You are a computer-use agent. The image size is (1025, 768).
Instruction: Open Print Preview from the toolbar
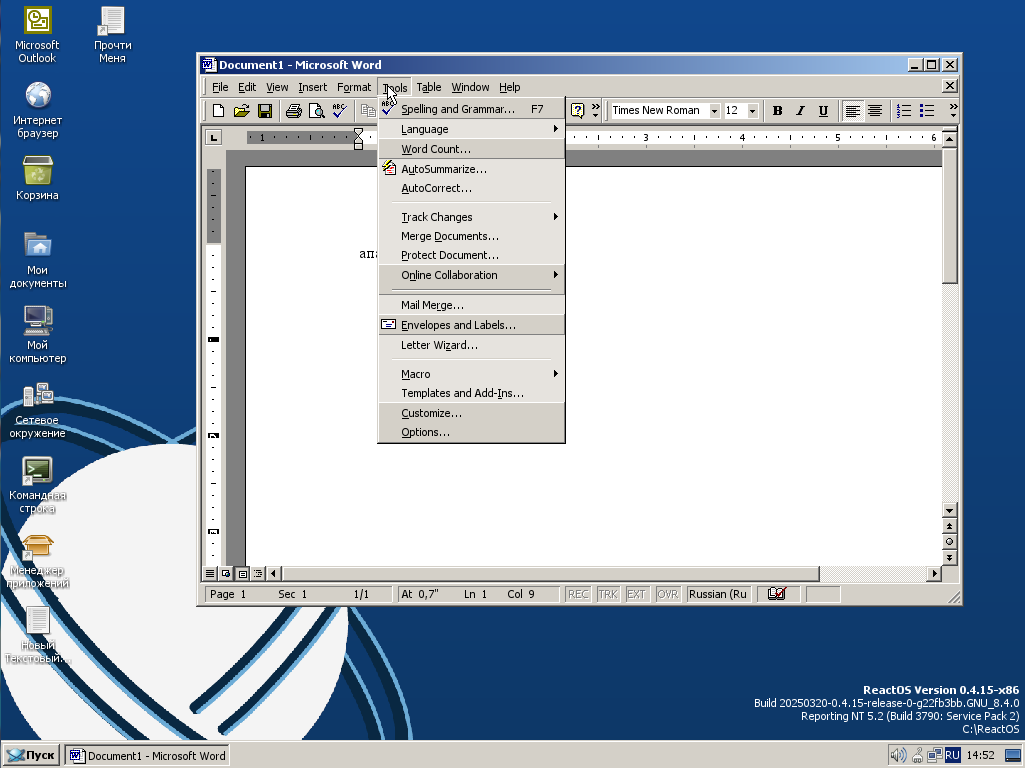[316, 111]
